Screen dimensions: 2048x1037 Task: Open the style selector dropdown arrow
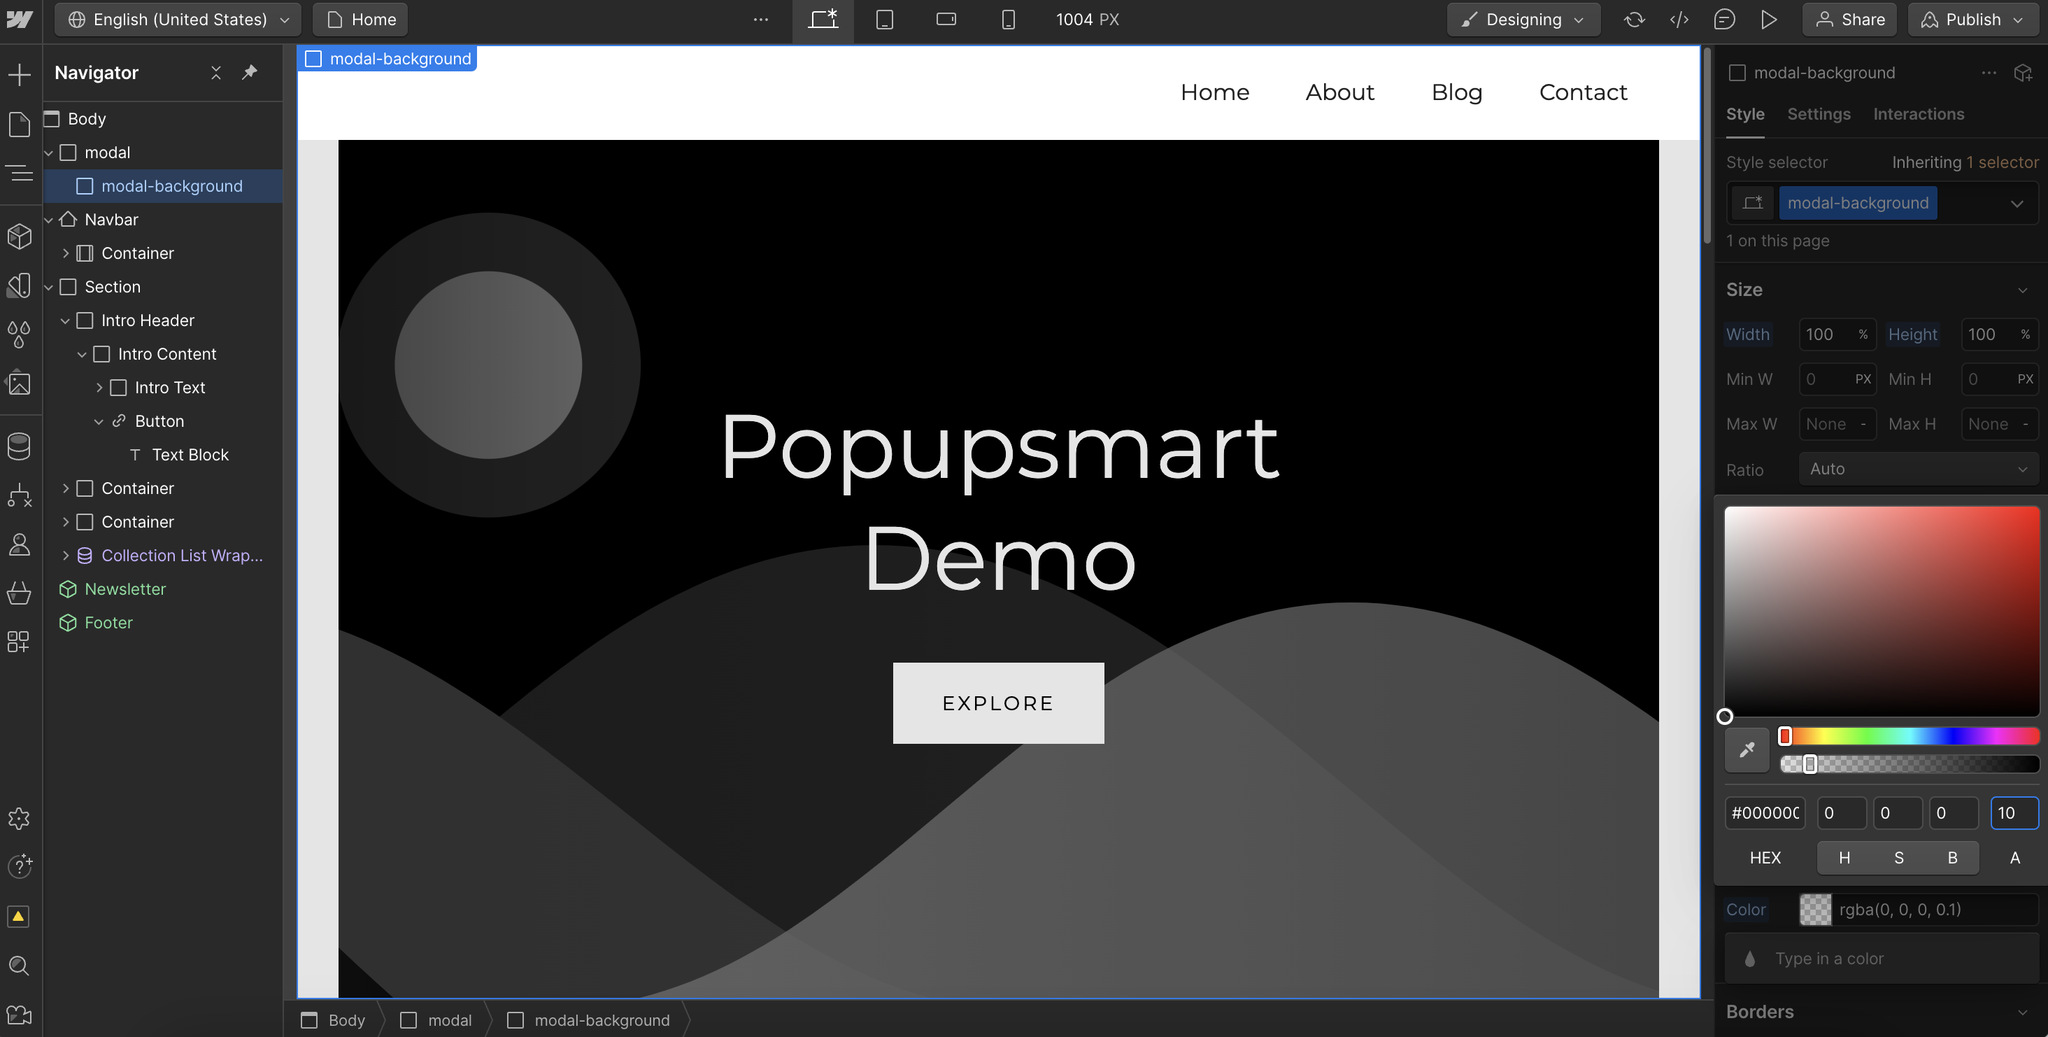pyautogui.click(x=2017, y=204)
